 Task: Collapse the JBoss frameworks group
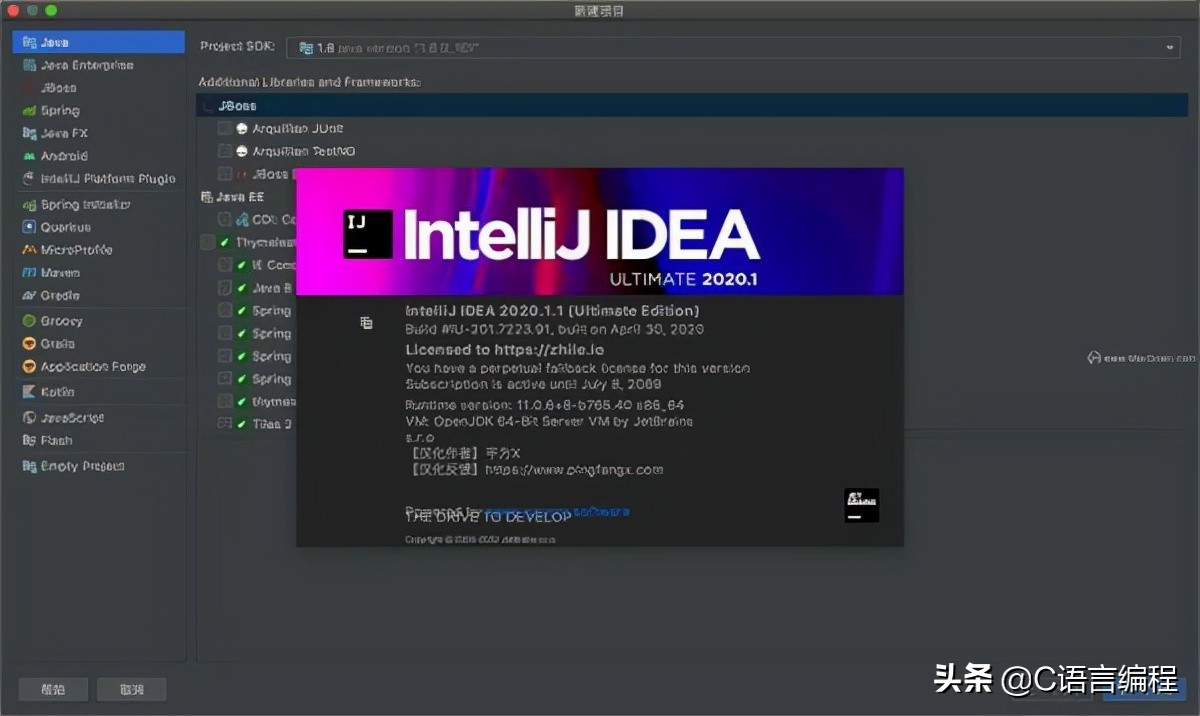207,106
